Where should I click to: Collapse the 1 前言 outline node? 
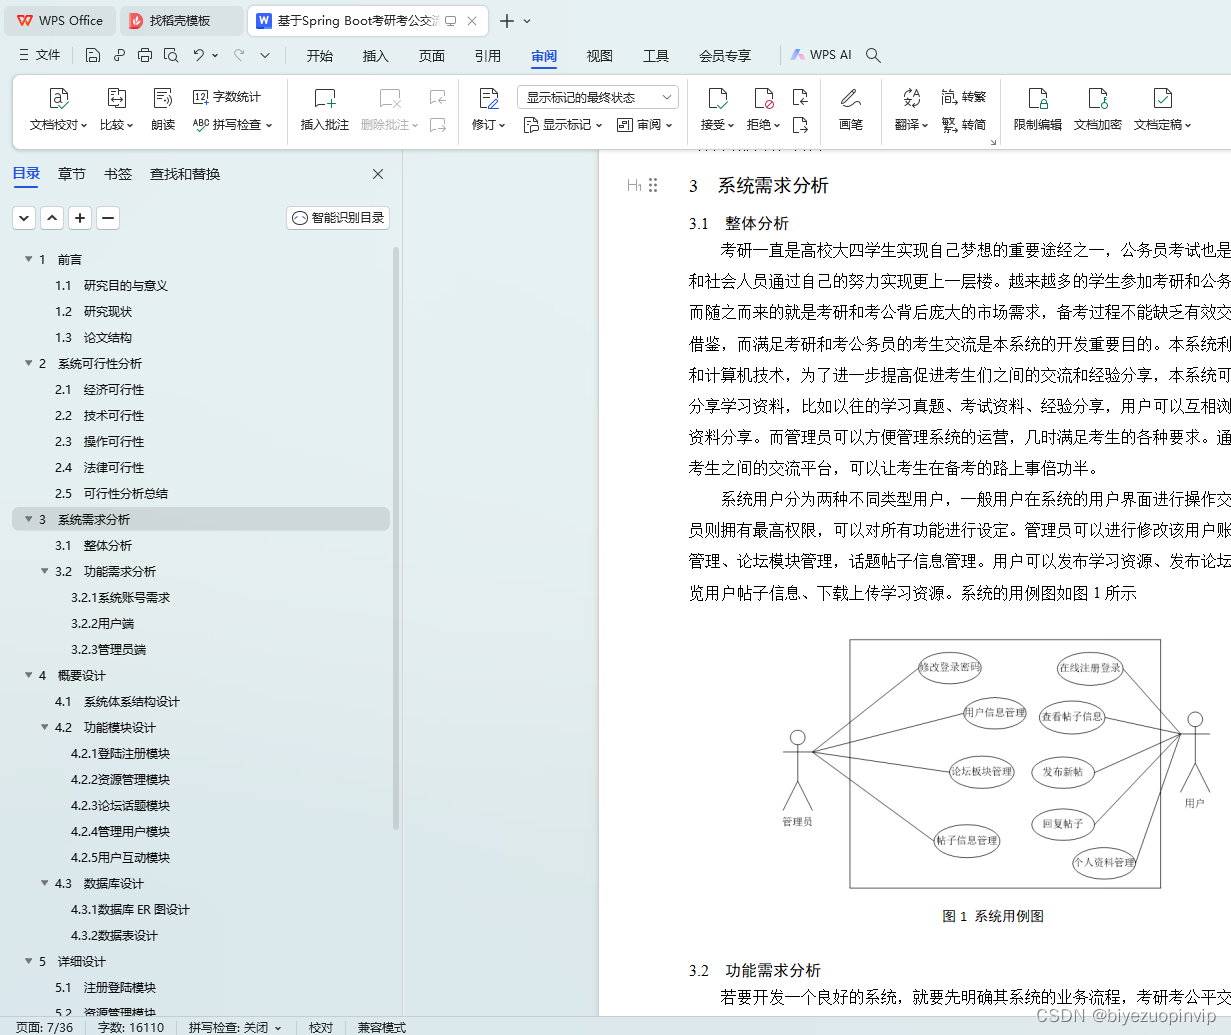click(29, 259)
